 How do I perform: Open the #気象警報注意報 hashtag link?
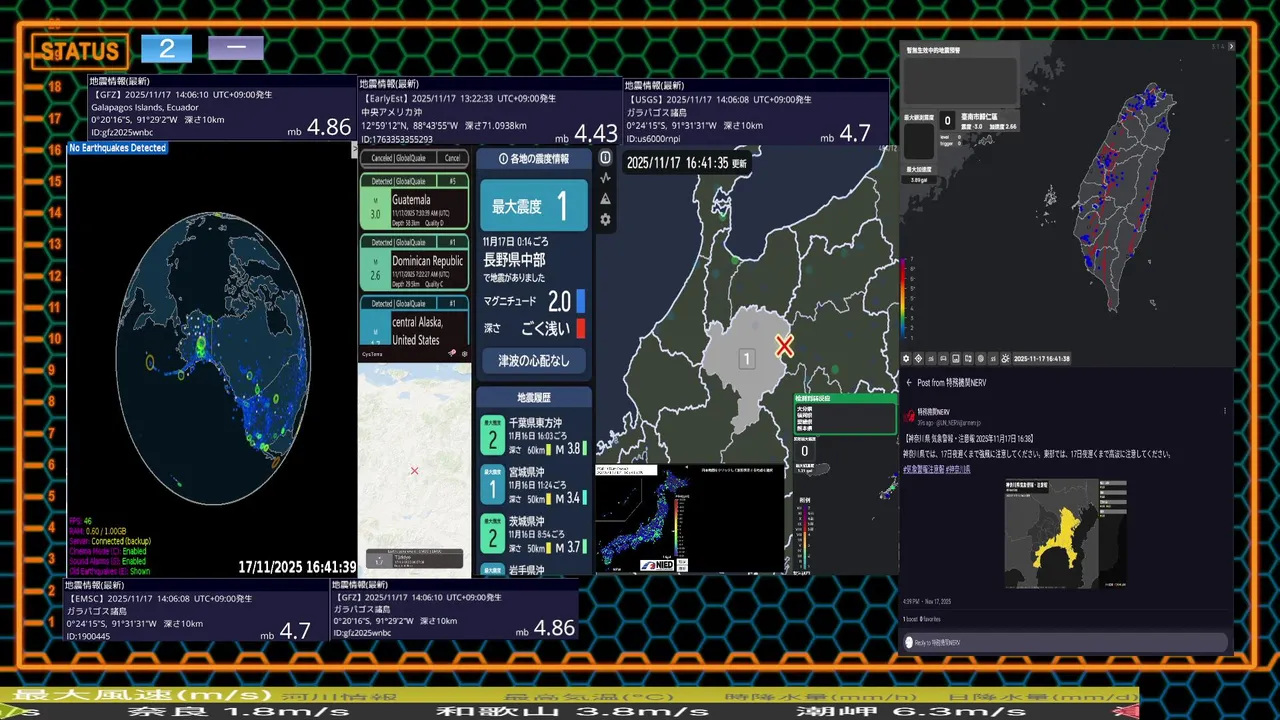click(924, 469)
